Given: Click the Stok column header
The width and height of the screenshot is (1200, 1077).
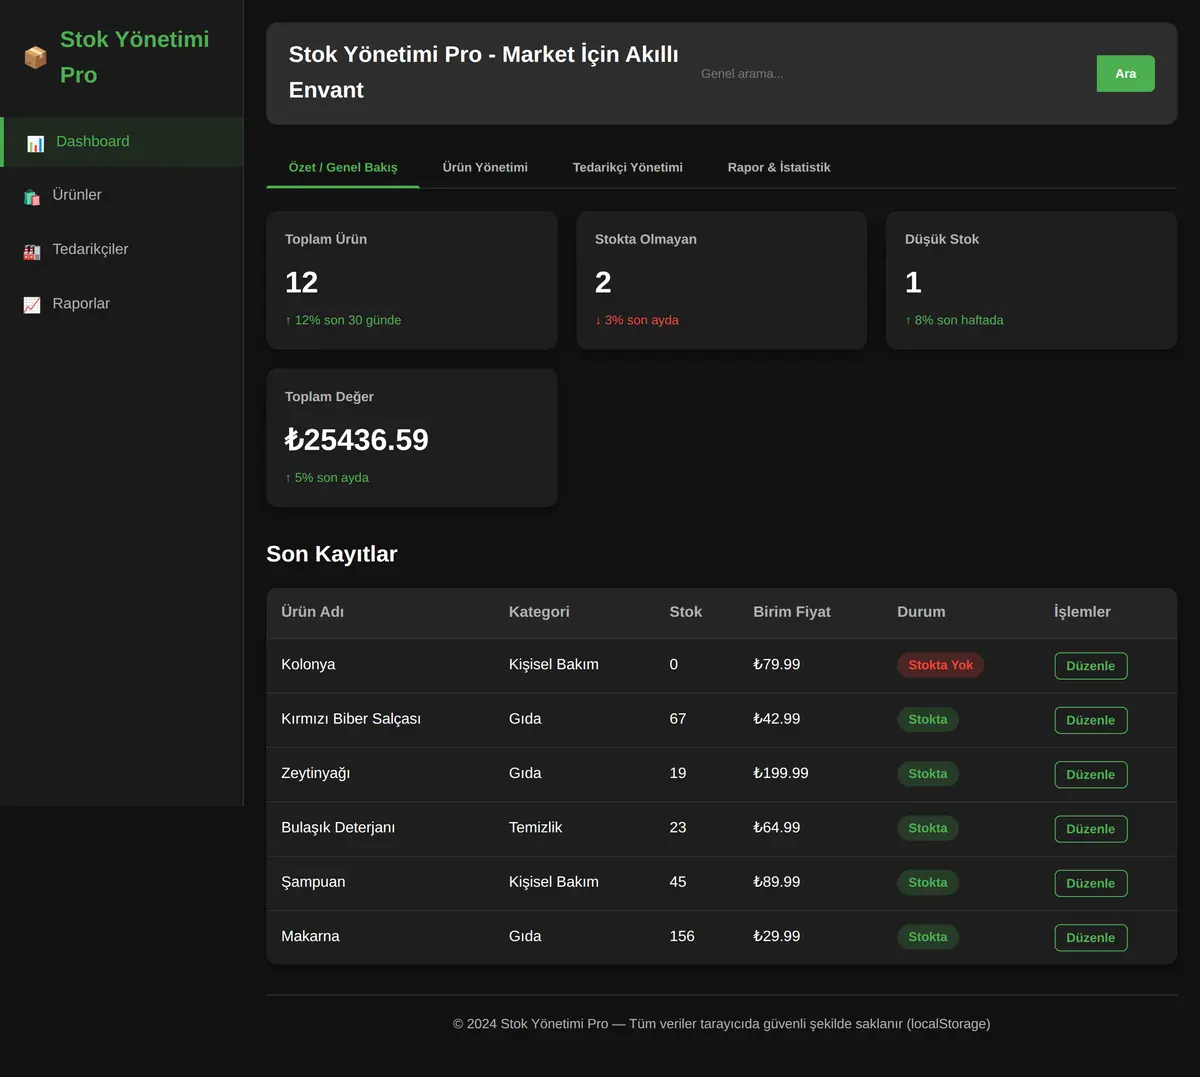Looking at the screenshot, I should (686, 612).
